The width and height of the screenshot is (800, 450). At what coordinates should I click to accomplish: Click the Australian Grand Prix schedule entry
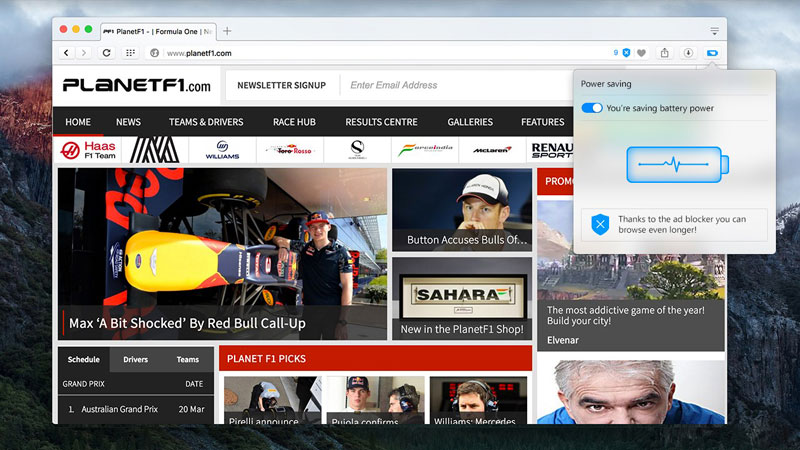[x=120, y=409]
